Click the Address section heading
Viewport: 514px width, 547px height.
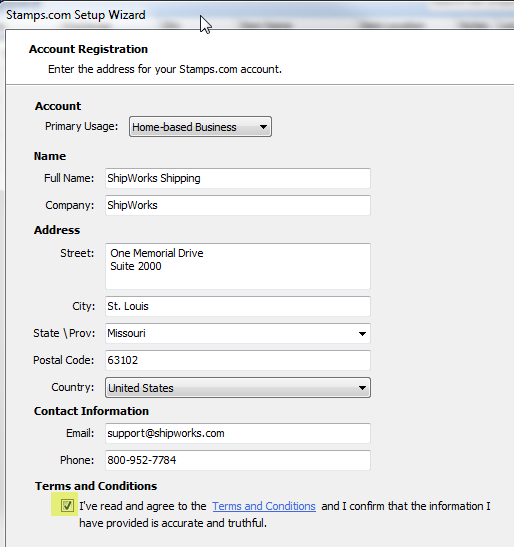[x=57, y=230]
